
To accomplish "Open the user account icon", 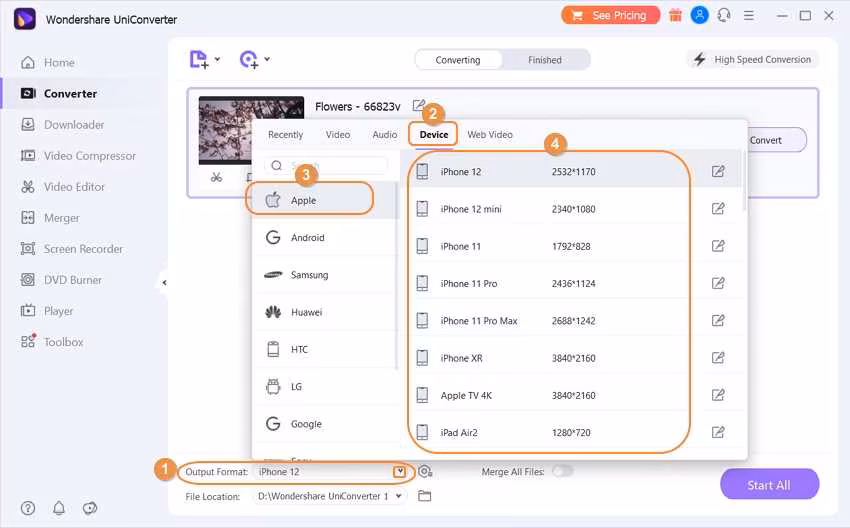I will tap(699, 15).
